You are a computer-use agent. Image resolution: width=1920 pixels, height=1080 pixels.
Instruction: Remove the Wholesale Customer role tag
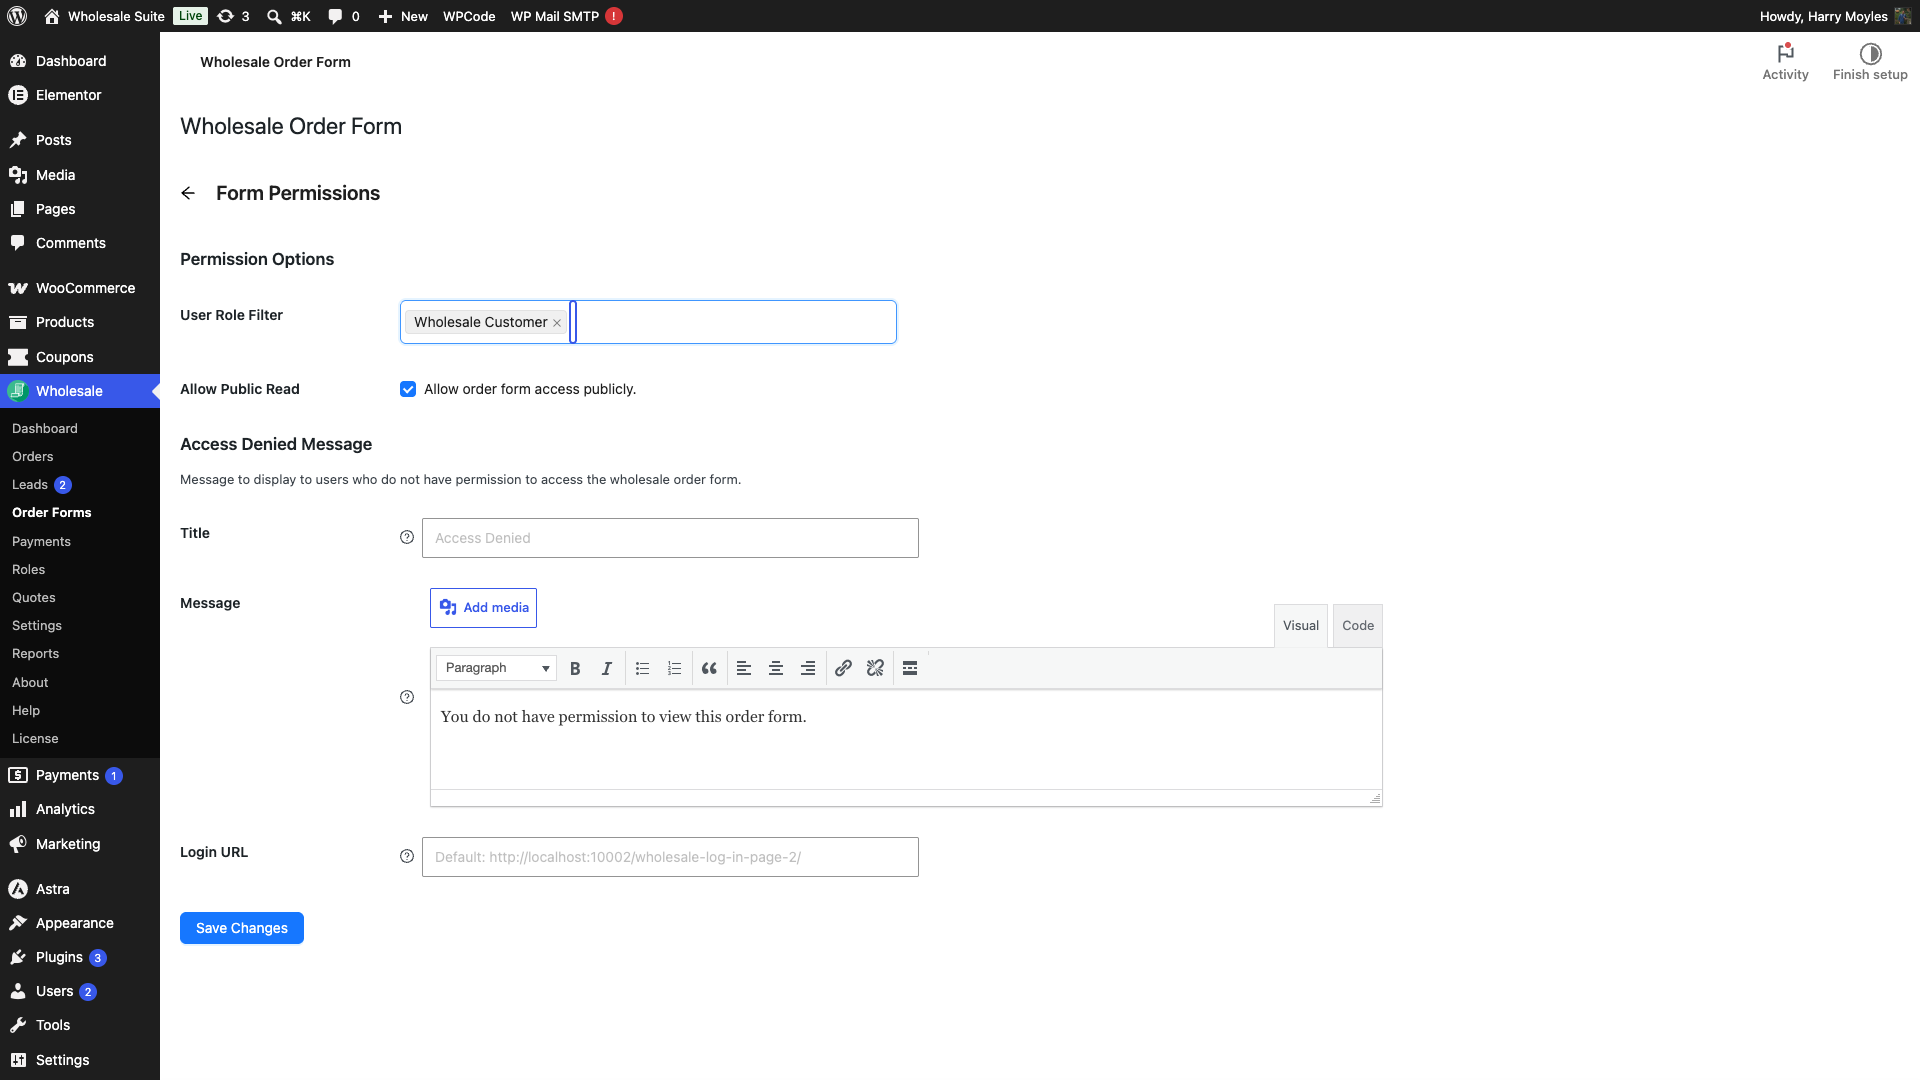click(557, 323)
